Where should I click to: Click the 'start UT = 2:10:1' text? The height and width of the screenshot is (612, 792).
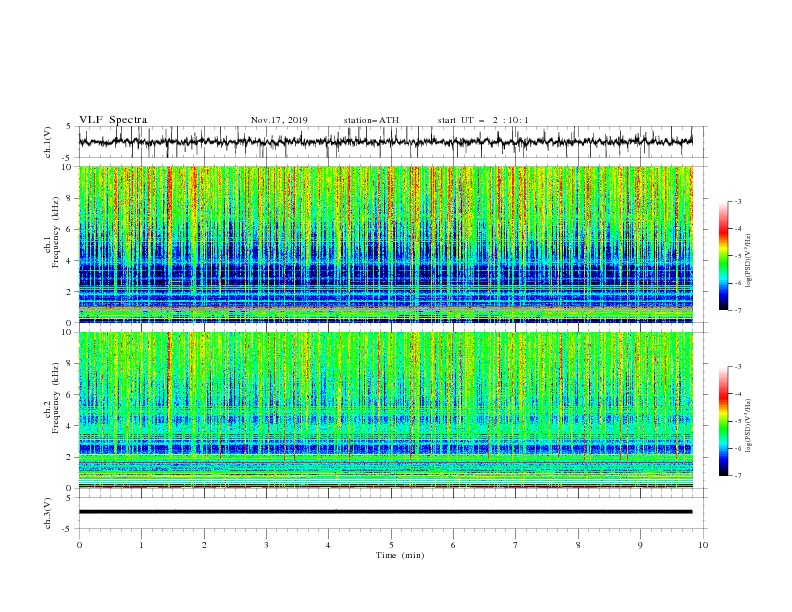tap(483, 120)
